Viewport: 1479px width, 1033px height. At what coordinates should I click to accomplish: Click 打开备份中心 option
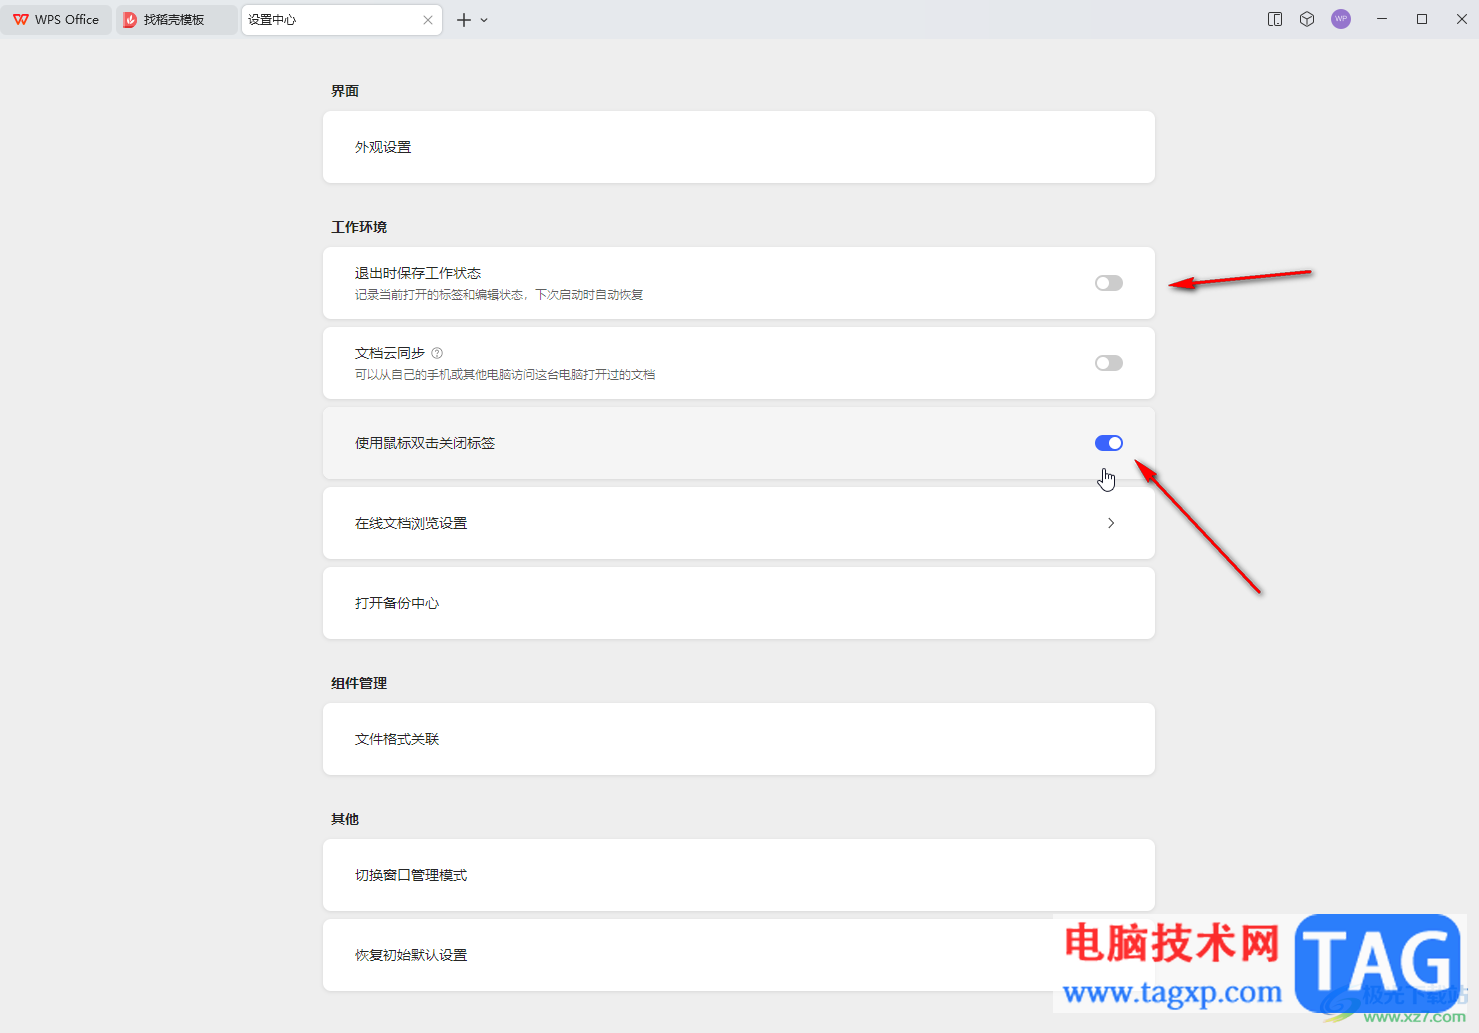point(739,603)
